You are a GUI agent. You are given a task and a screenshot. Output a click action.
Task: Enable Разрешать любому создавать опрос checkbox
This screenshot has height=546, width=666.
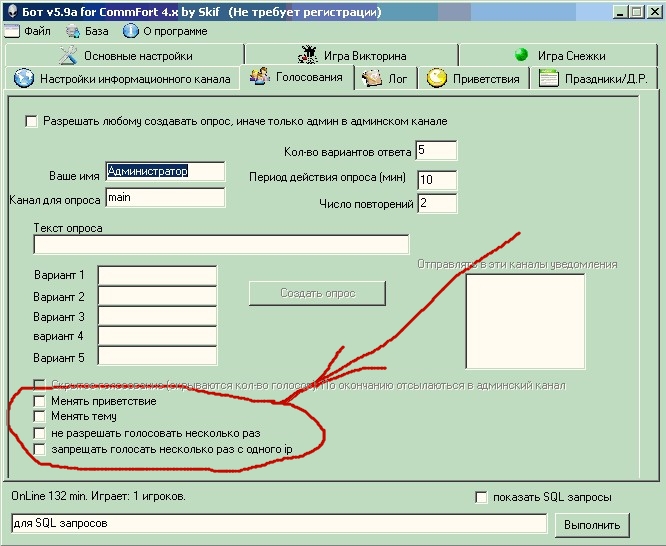point(32,121)
